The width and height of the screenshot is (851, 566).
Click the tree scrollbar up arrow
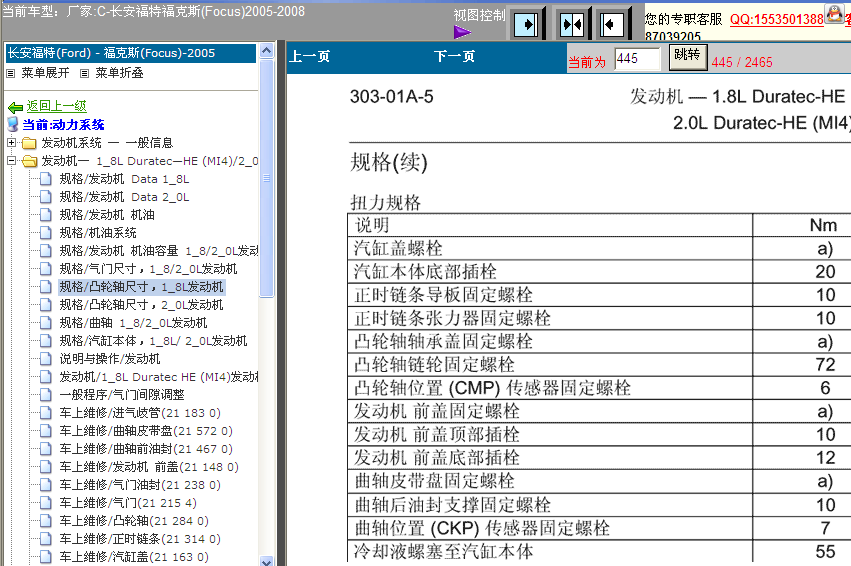[266, 51]
